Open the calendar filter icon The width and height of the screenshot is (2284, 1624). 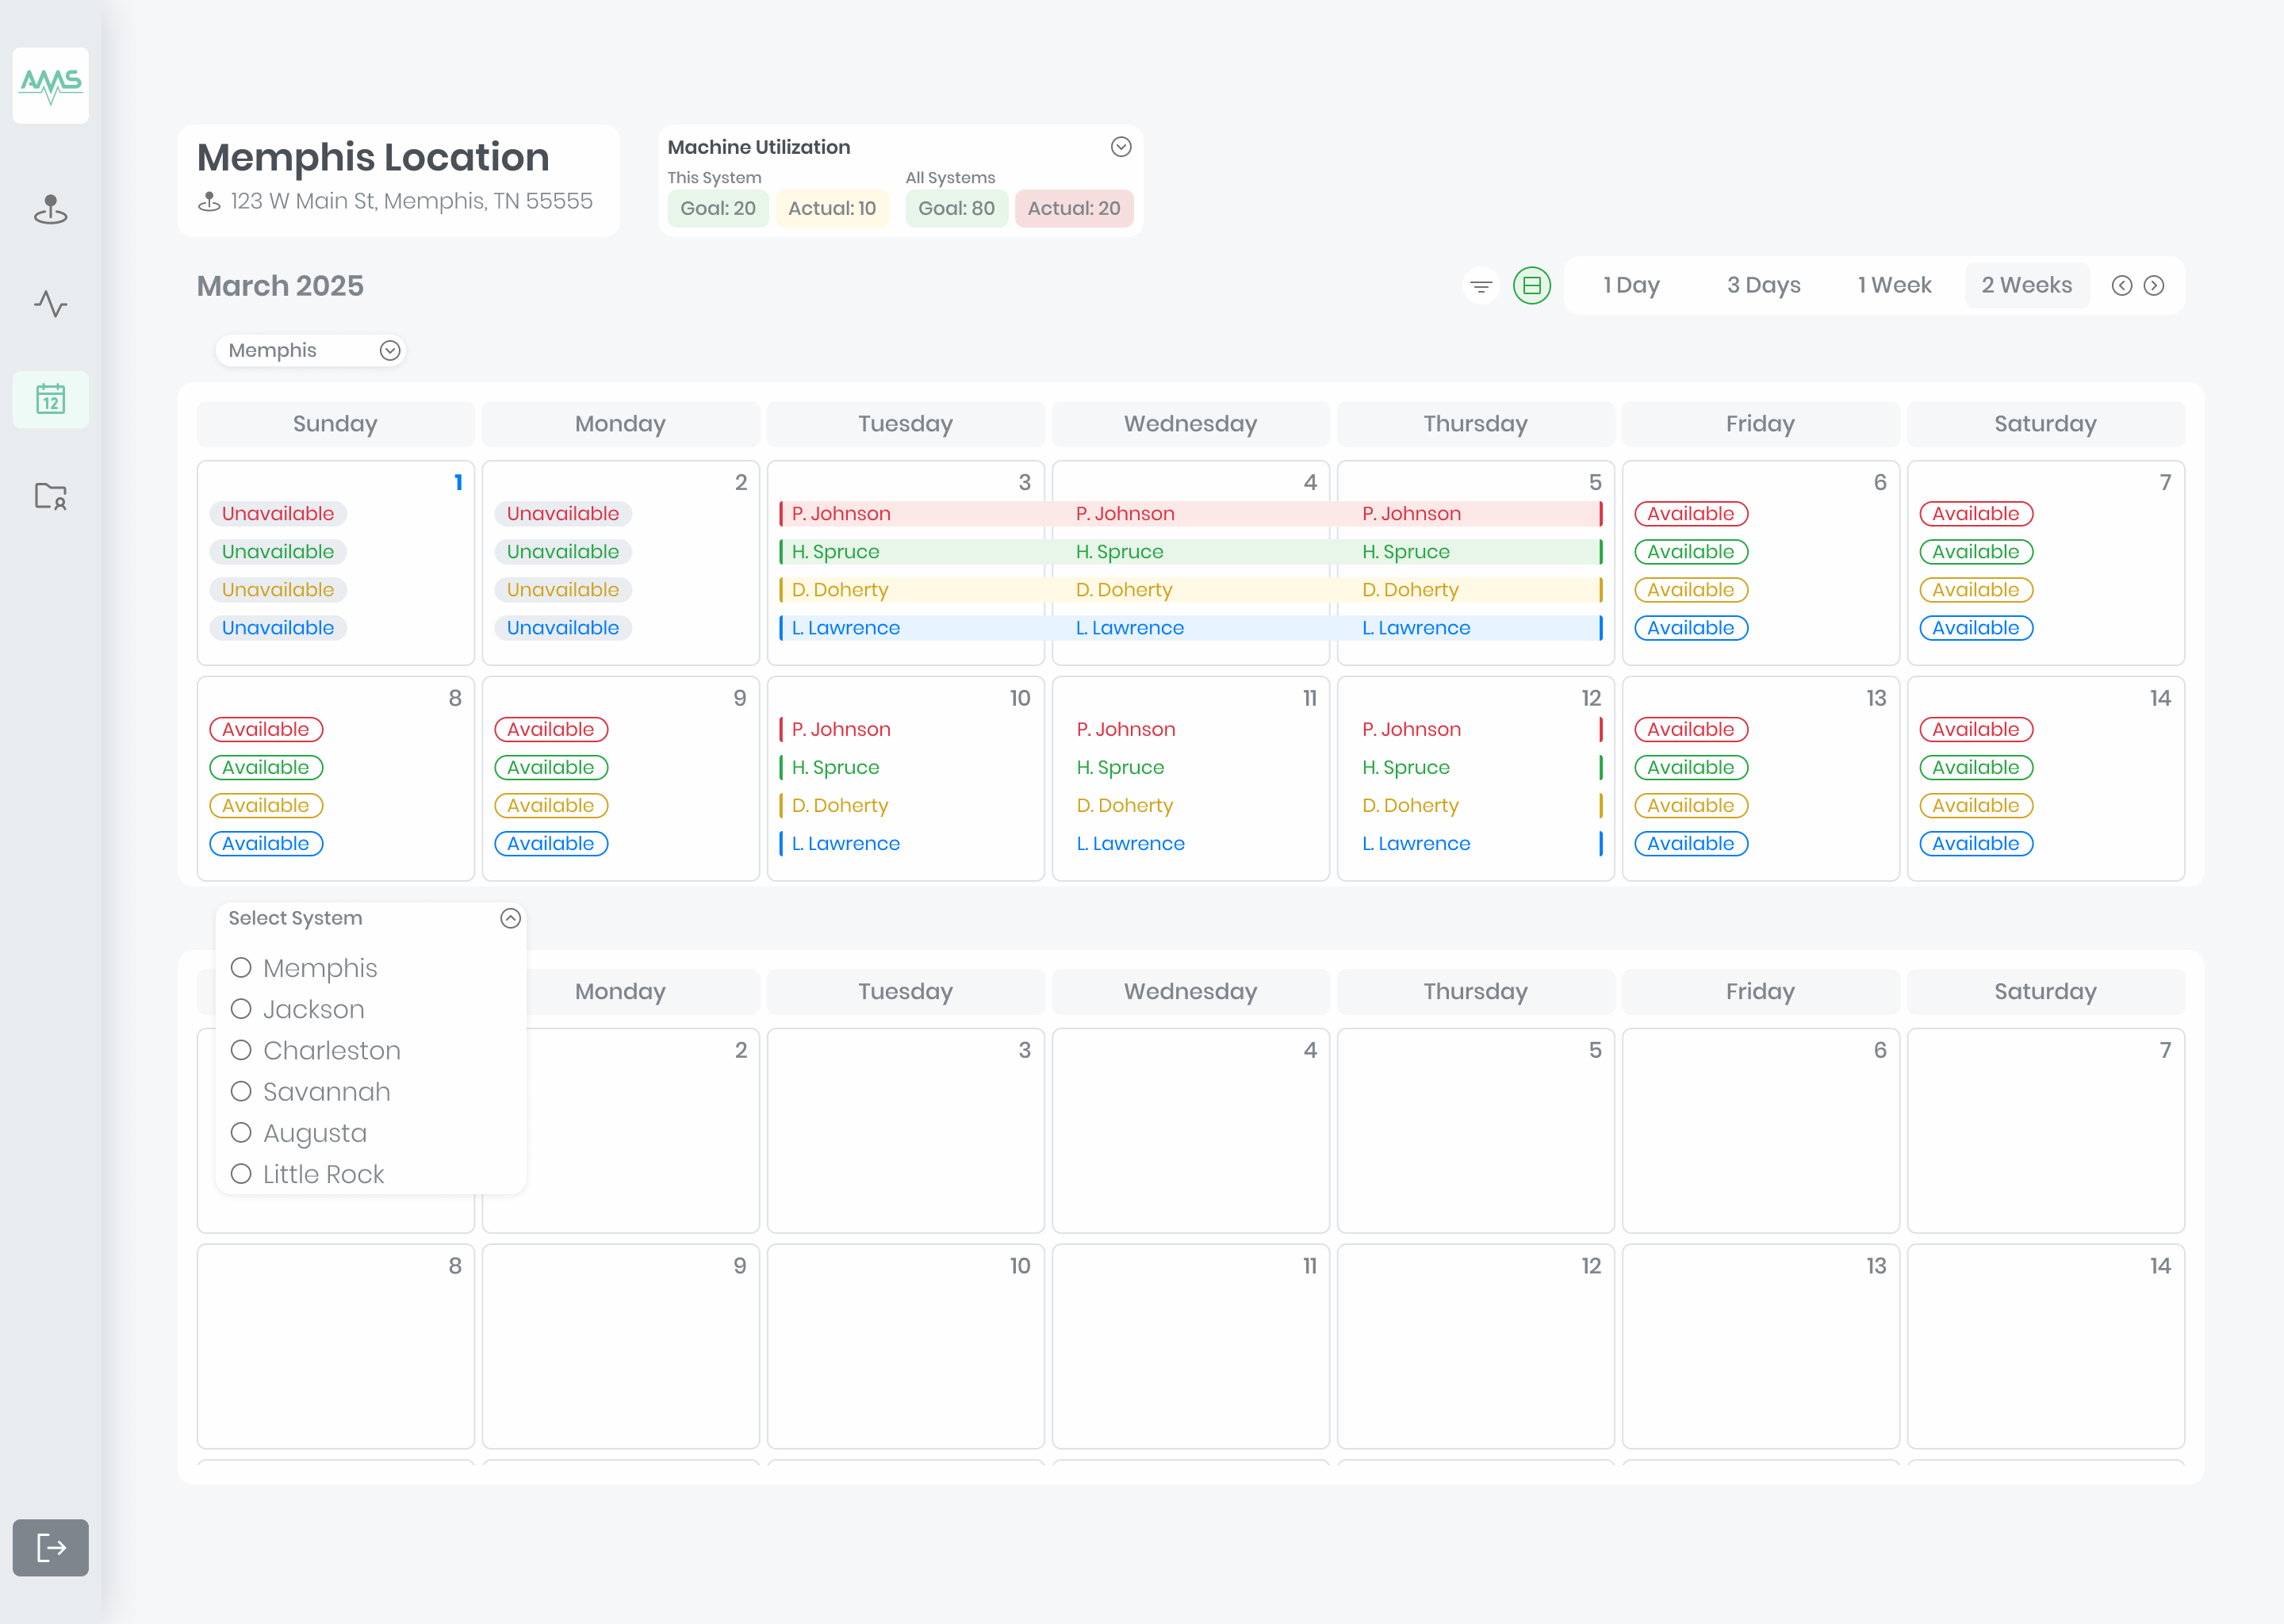pyautogui.click(x=1481, y=286)
